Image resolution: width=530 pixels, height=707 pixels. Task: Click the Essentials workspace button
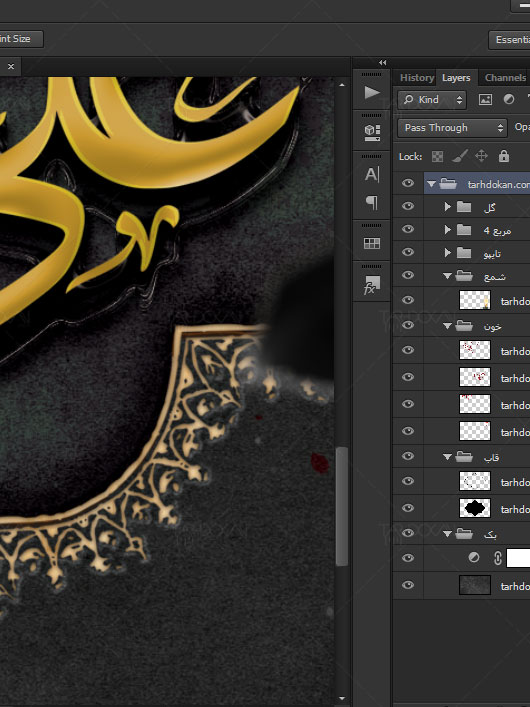click(x=510, y=40)
